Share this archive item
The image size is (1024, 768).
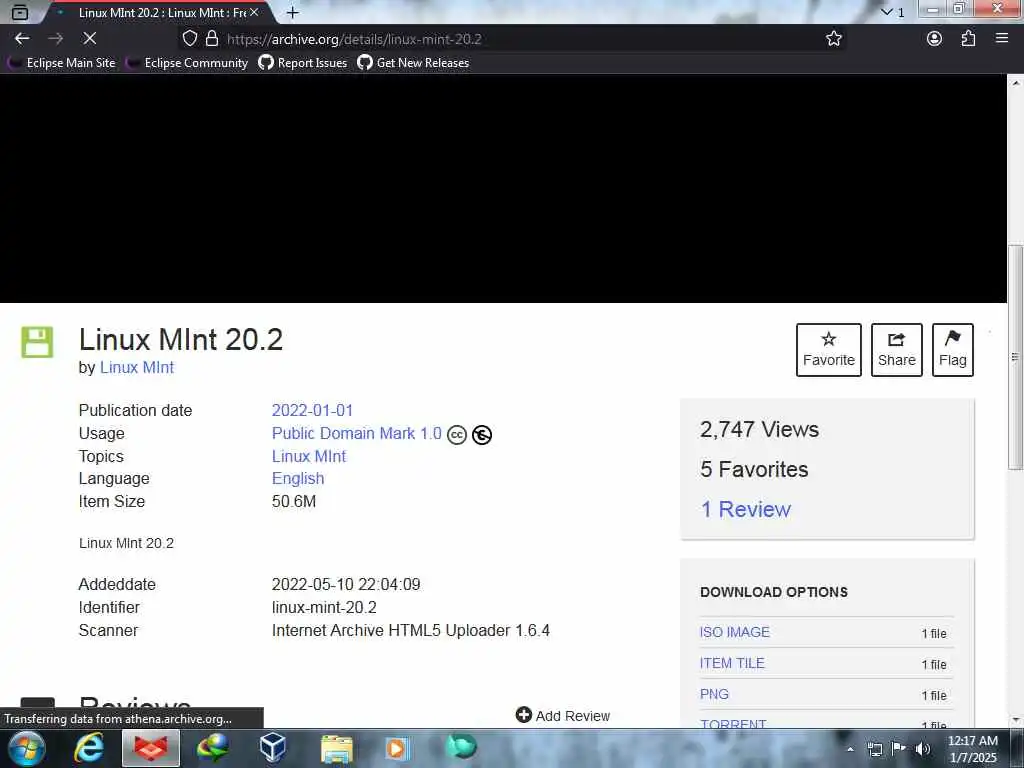click(x=896, y=349)
